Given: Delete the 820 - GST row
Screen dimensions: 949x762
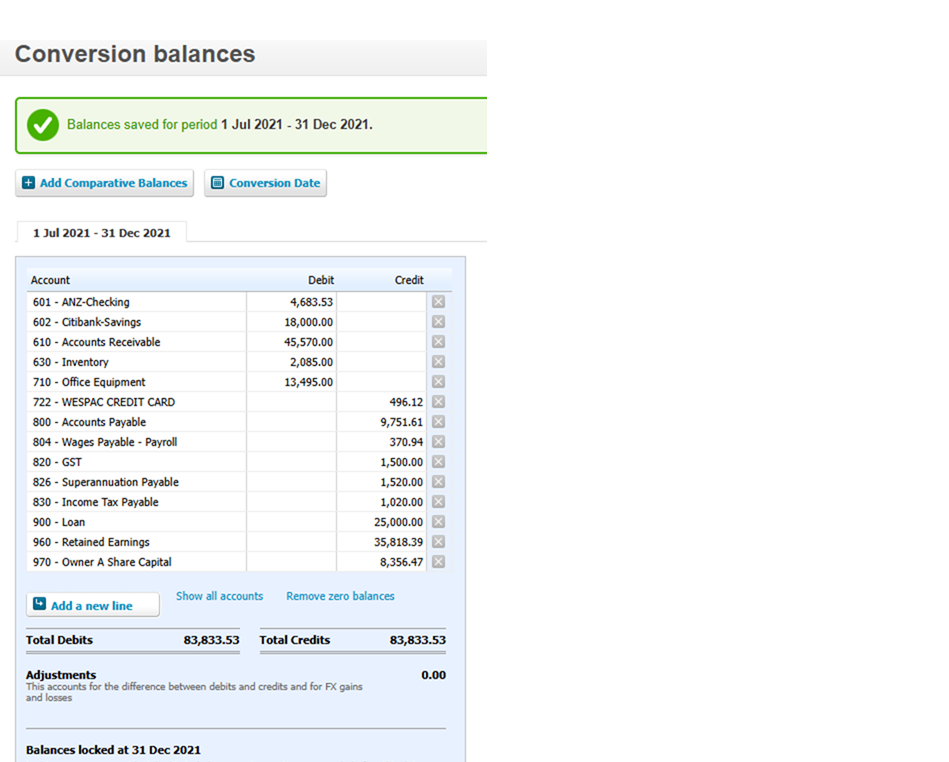Looking at the screenshot, I should point(438,461).
